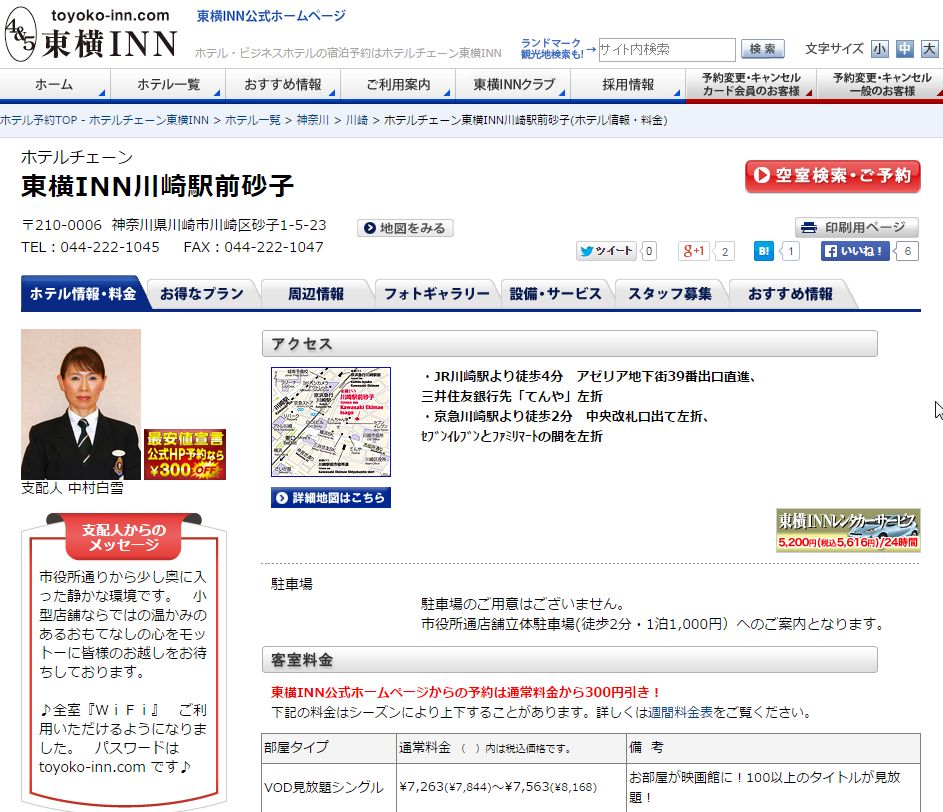Focus the サイト内検索 search field
This screenshot has height=812, width=943.
click(666, 49)
